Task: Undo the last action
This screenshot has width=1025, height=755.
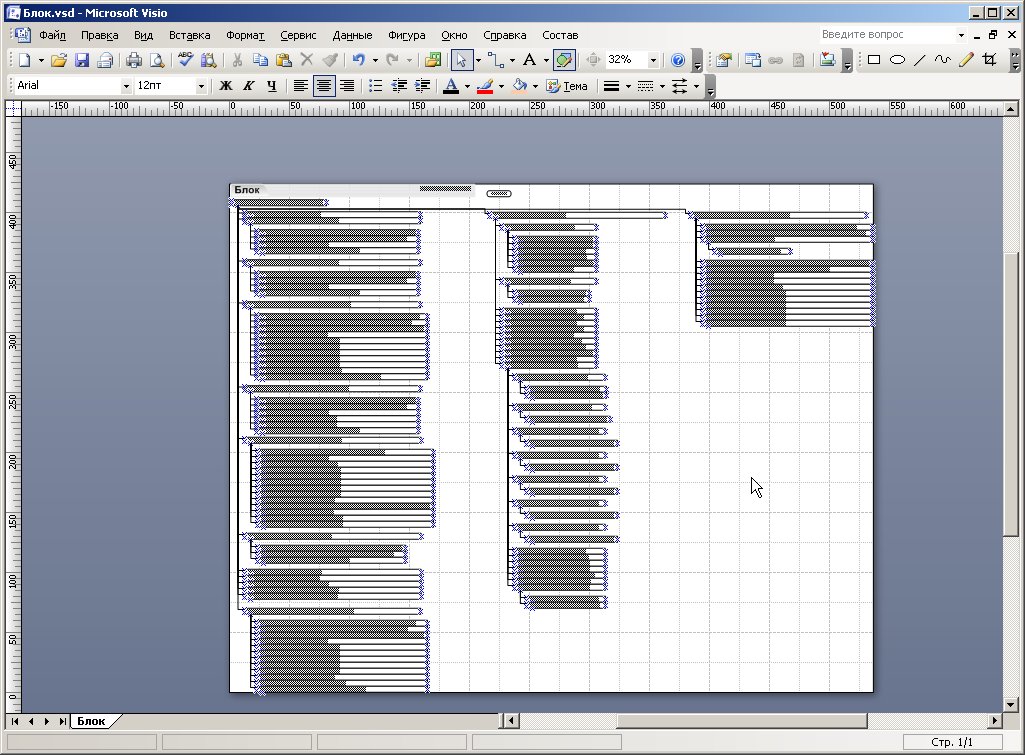Action: [x=358, y=60]
